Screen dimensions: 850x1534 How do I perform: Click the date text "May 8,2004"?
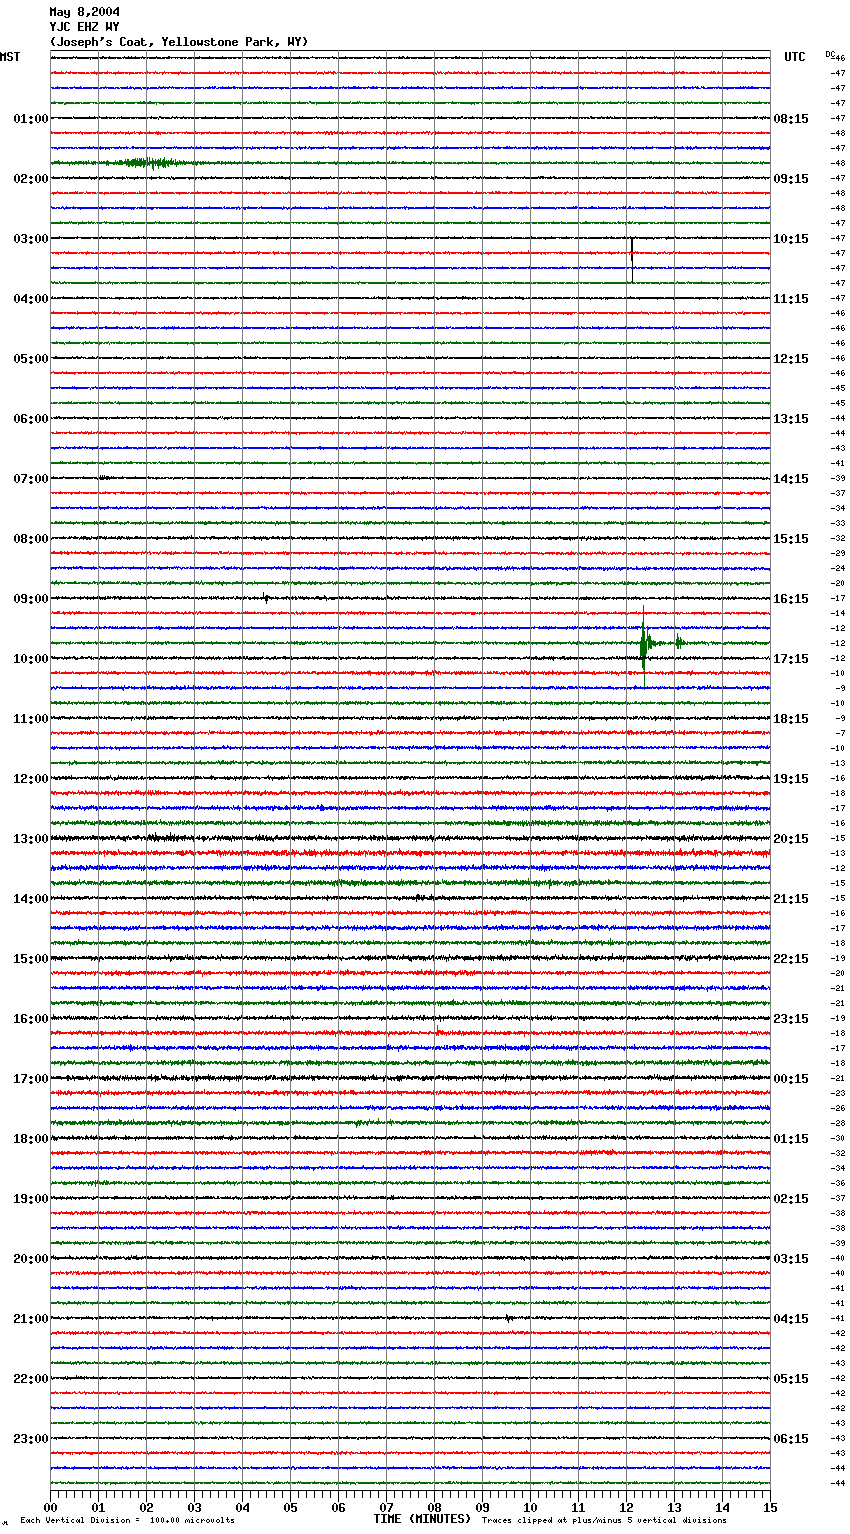pos(84,12)
